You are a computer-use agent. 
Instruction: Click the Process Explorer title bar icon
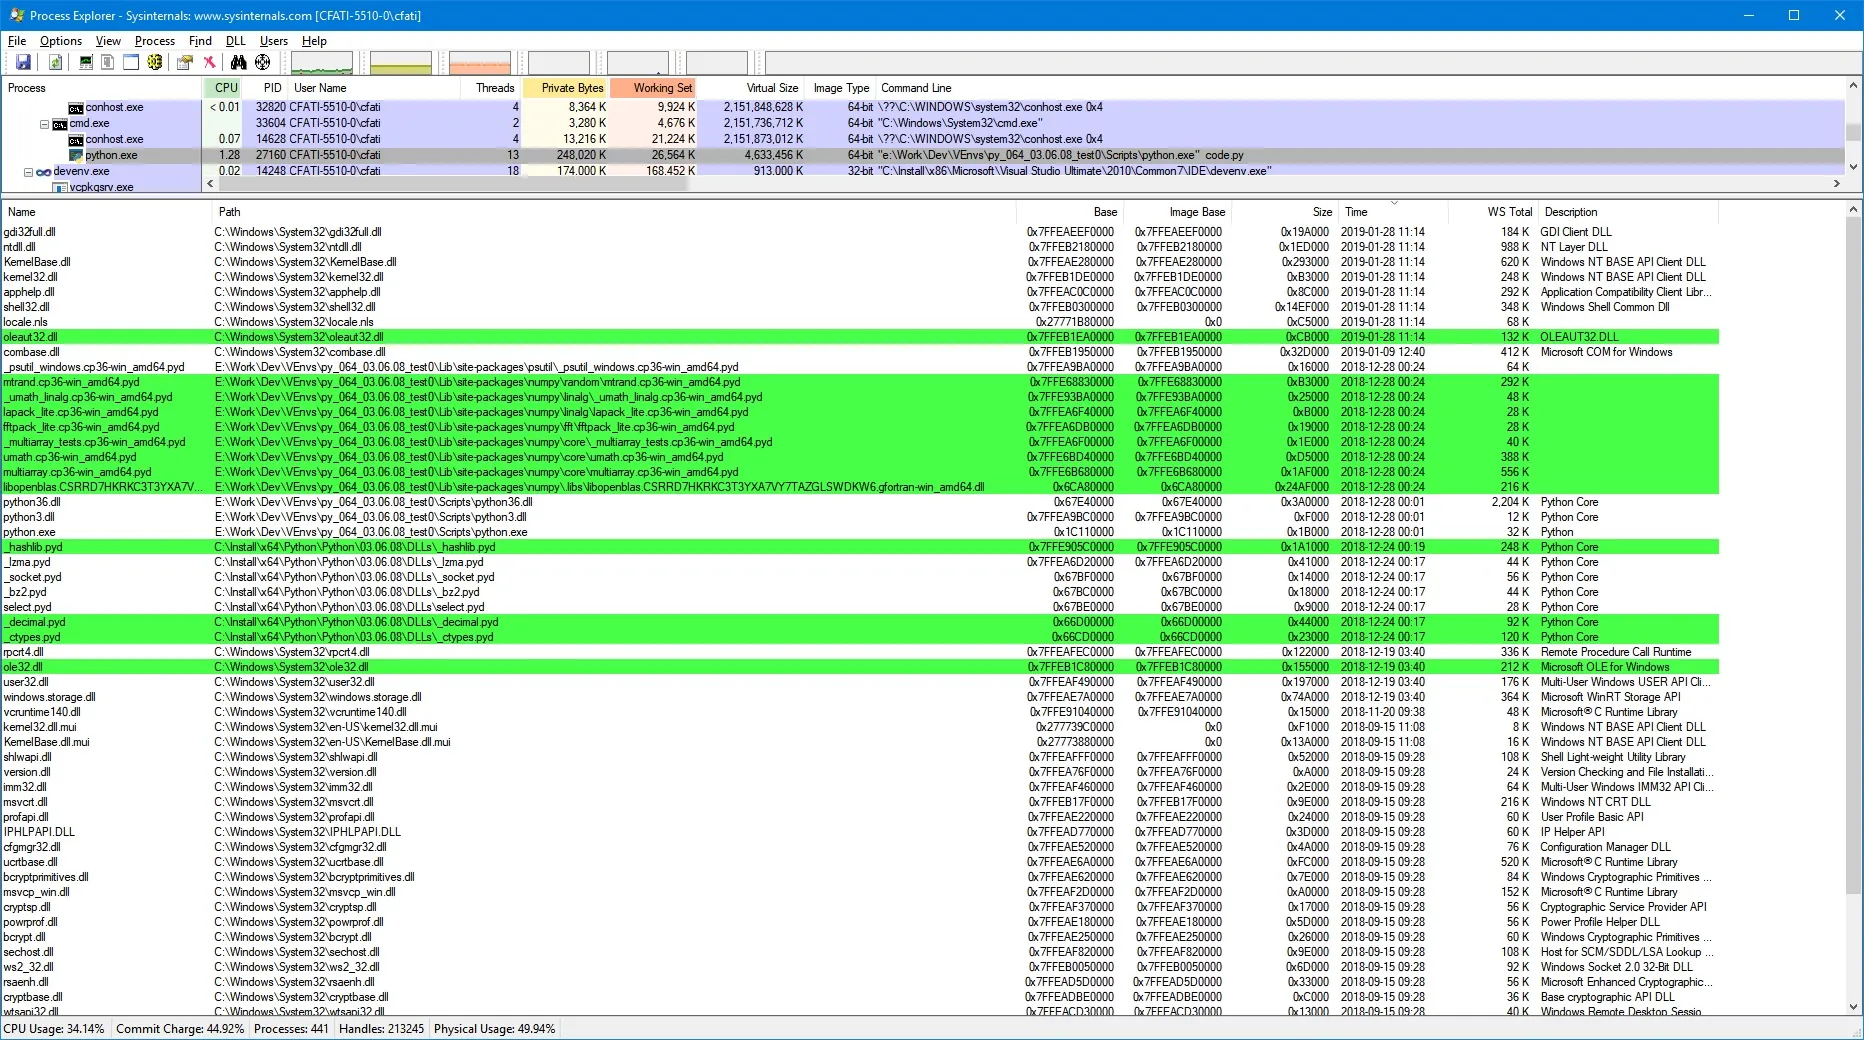click(16, 15)
